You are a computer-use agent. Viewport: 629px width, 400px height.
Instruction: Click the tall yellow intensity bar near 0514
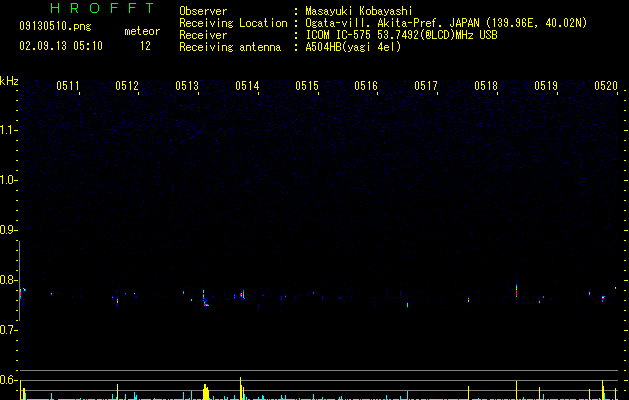click(x=241, y=388)
